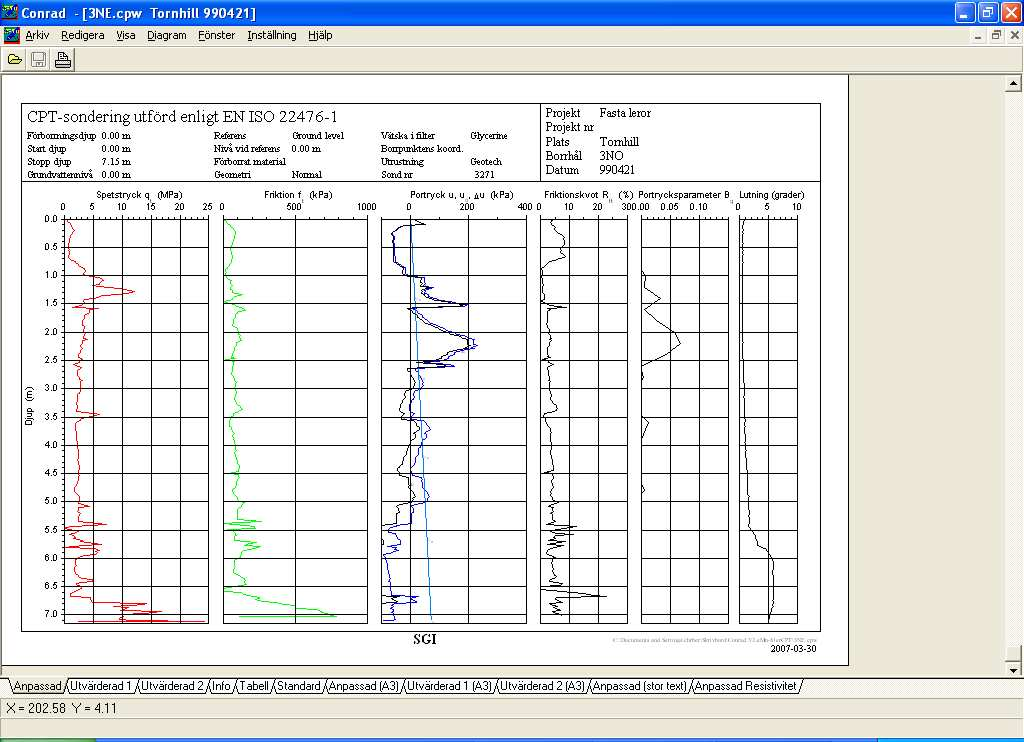Click the Sond nr value 3271
Viewport: 1024px width, 742px height.
484,174
